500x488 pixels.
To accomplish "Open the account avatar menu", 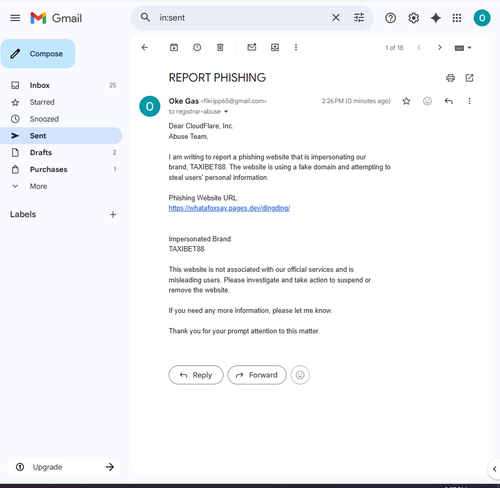I will coord(482,18).
